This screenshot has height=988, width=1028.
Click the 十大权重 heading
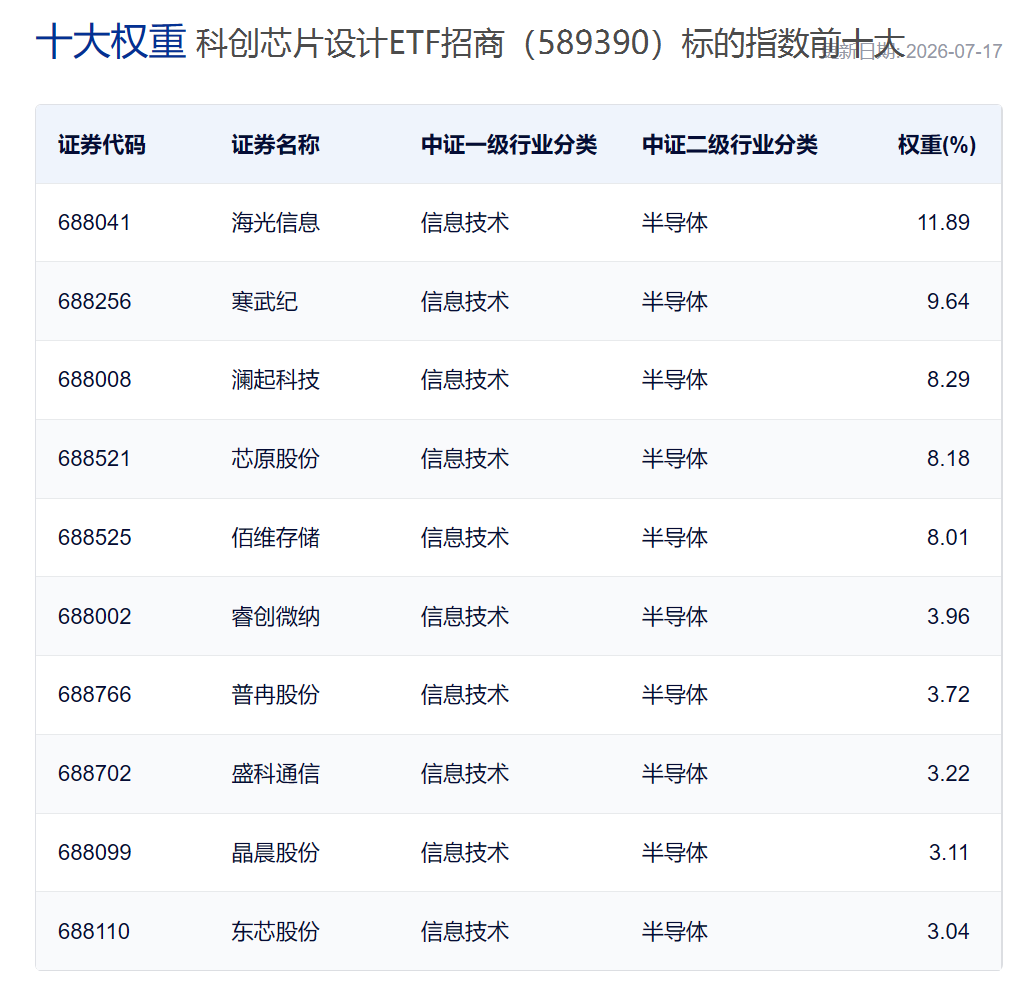[x=111, y=41]
